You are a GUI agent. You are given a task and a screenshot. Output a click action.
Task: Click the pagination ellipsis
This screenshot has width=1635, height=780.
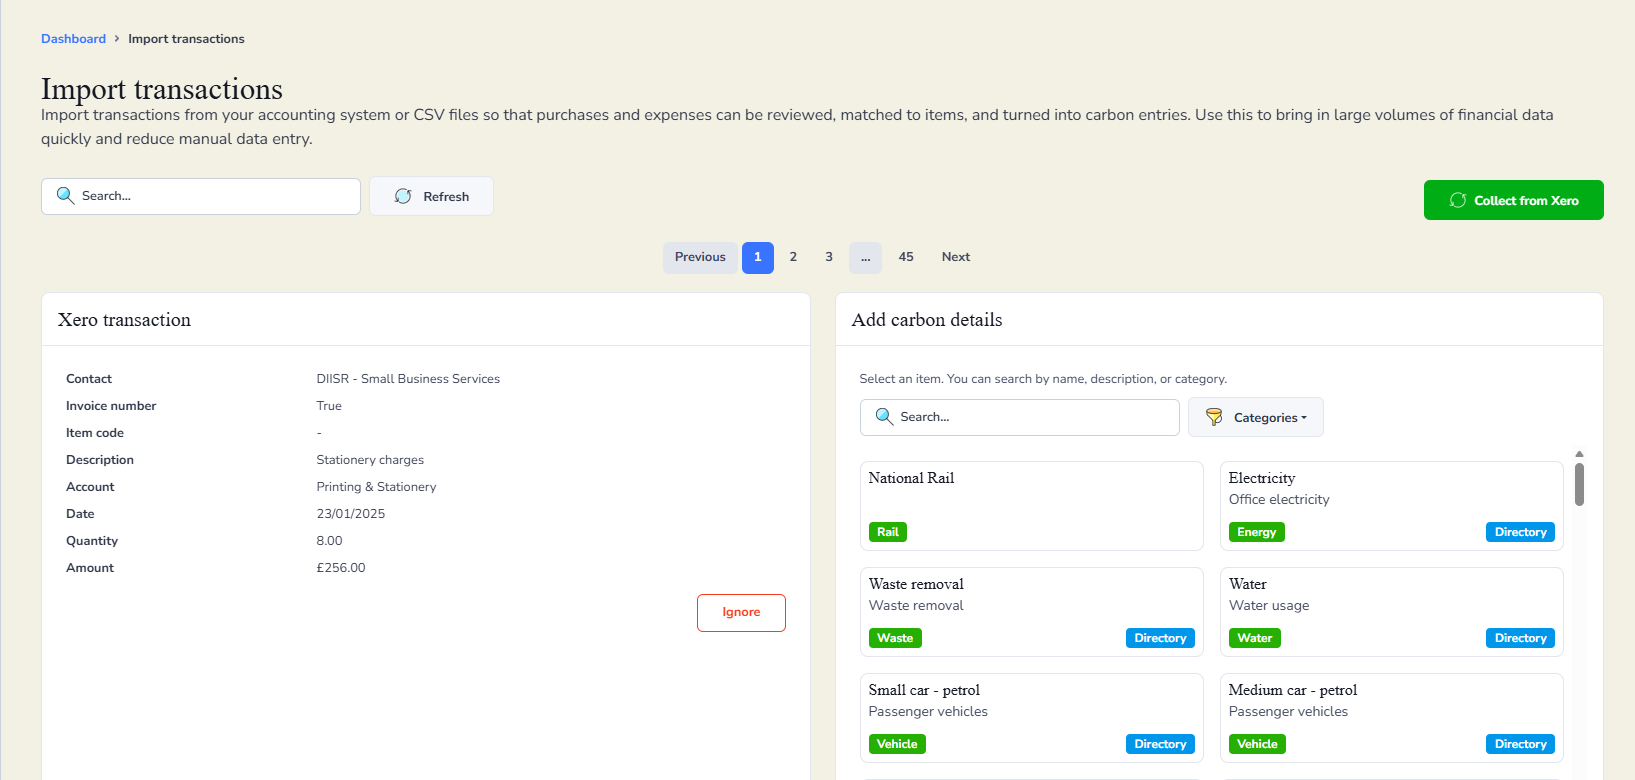(x=866, y=257)
